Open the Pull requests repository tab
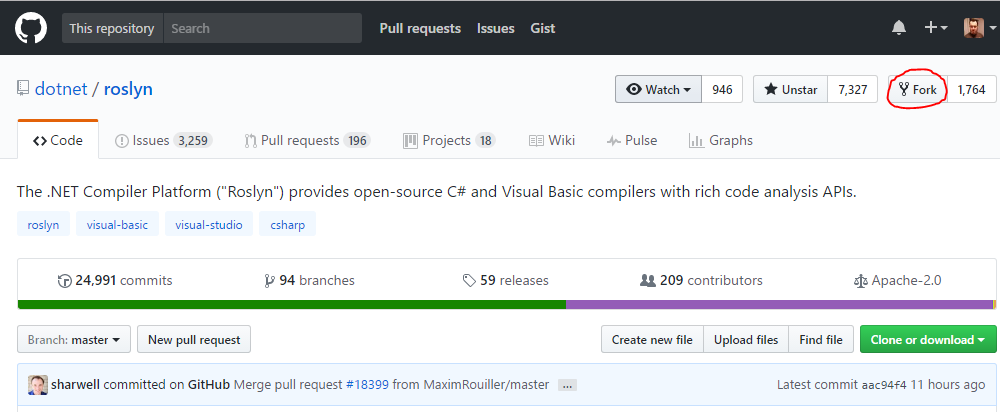This screenshot has width=1000, height=412. (x=307, y=140)
